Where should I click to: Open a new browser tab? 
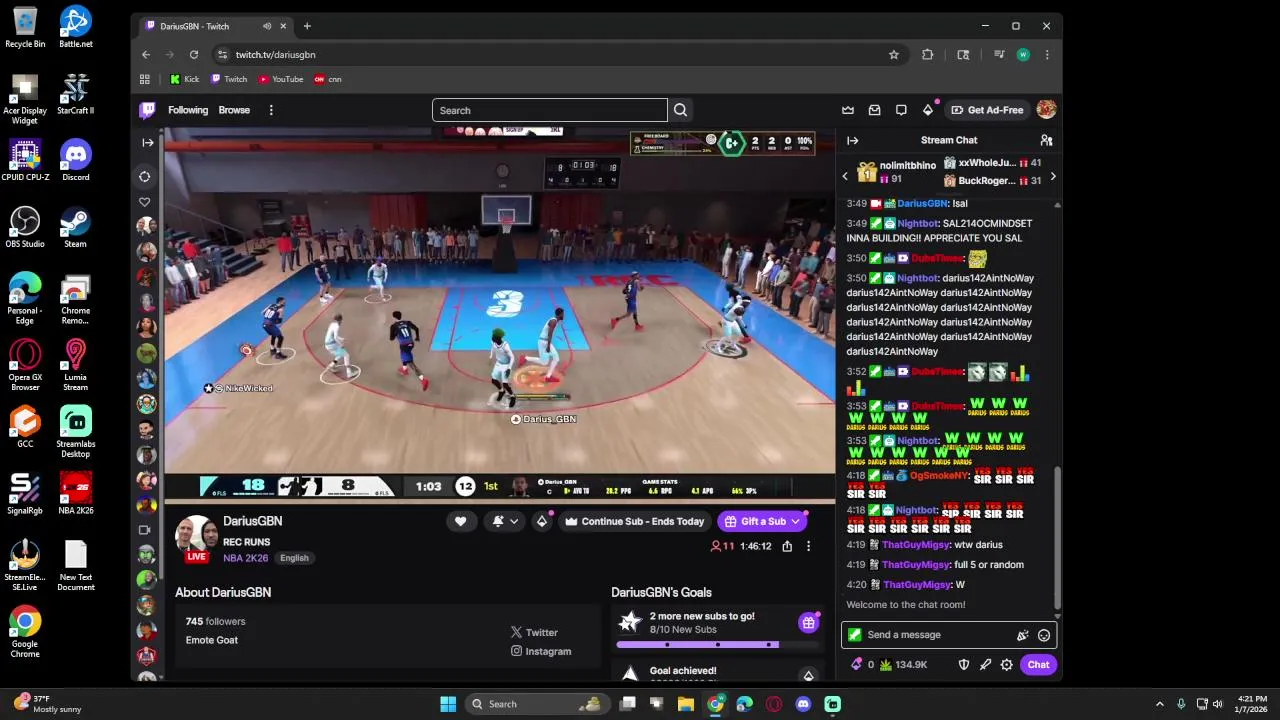[307, 26]
